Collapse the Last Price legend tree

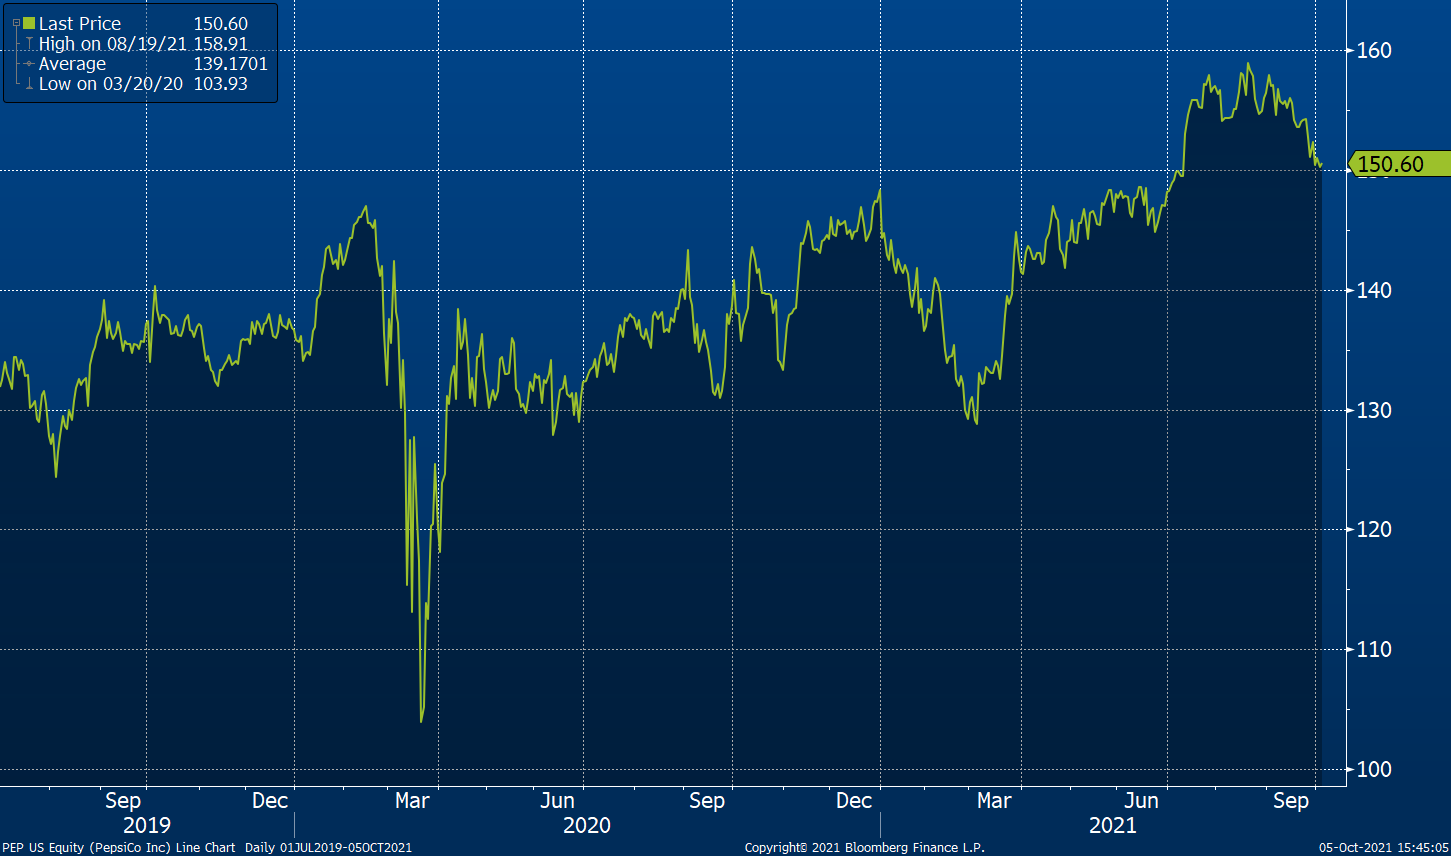click(16, 24)
